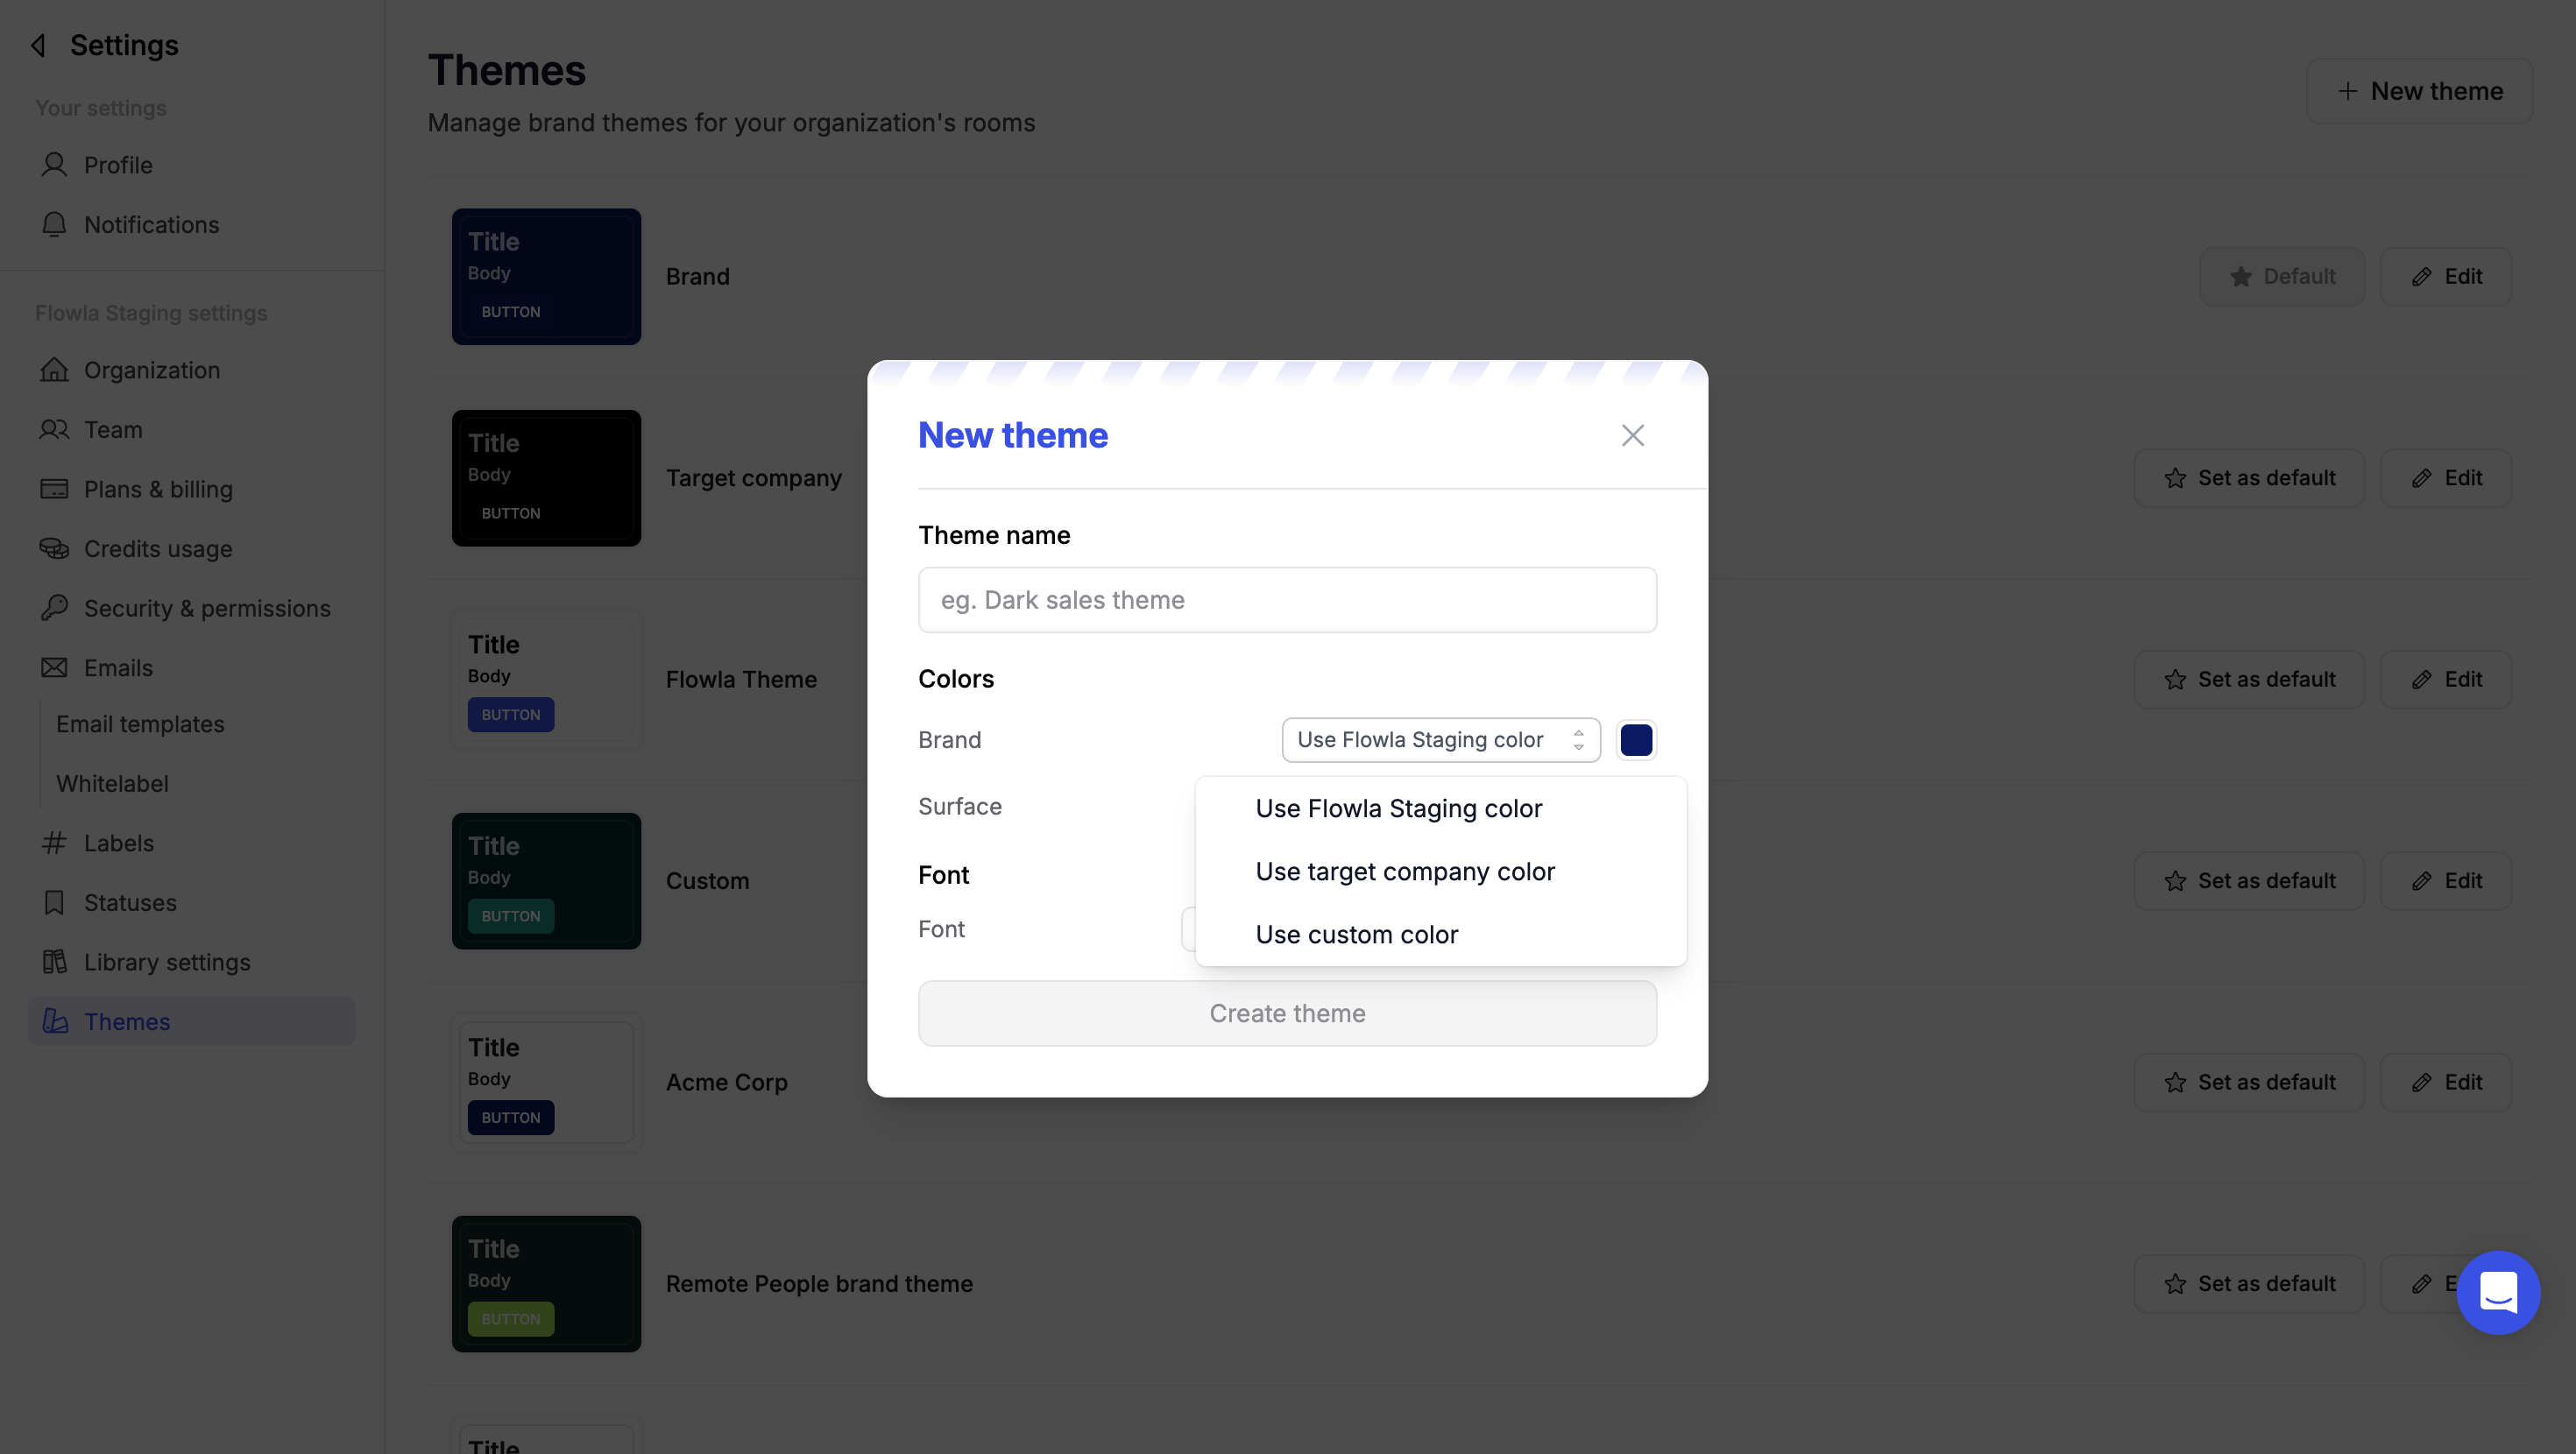This screenshot has width=2576, height=1454.
Task: Click the Custom theme preview thumbnail
Action: point(546,881)
